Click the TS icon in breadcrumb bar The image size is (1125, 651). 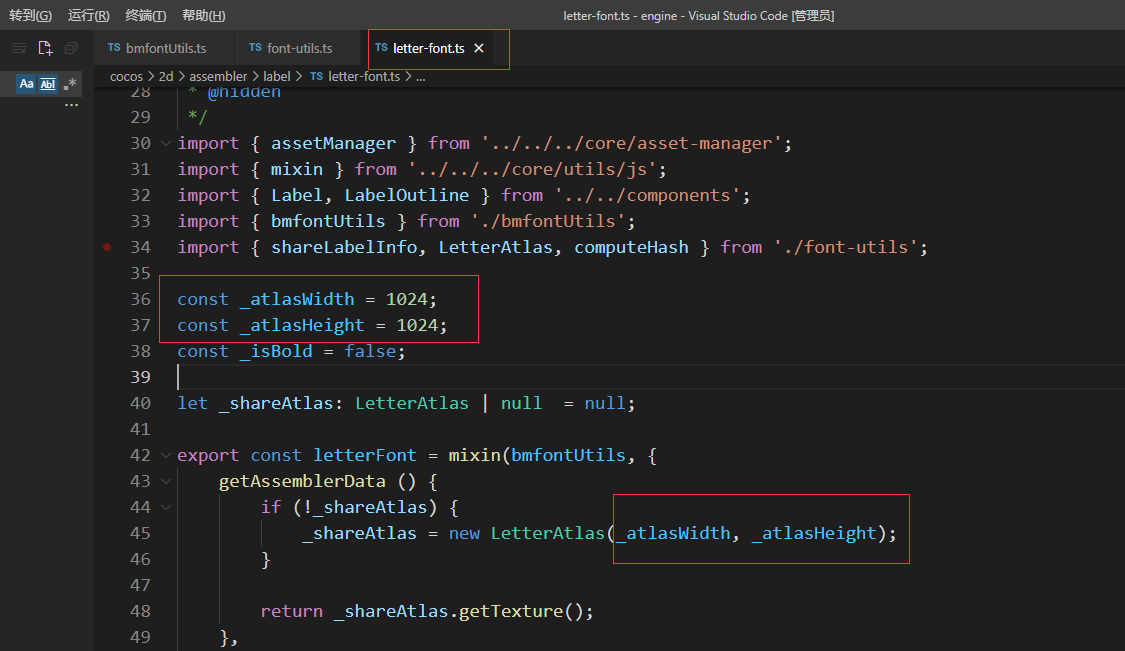pos(316,76)
